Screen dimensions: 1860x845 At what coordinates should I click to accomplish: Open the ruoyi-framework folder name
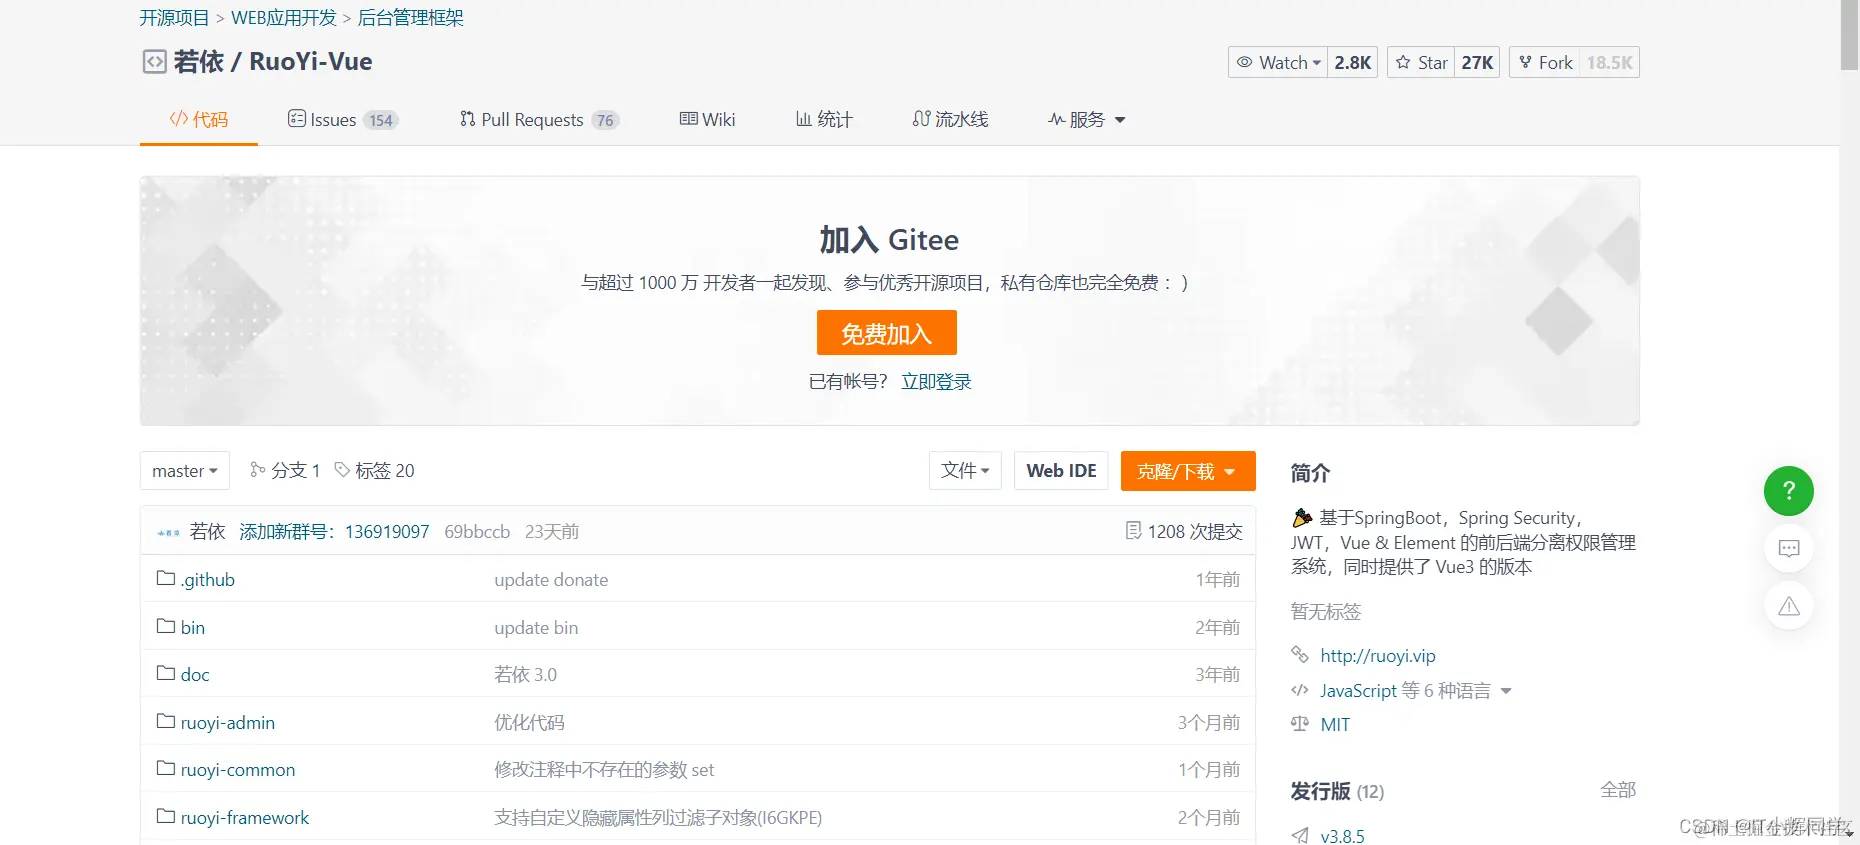(x=245, y=818)
